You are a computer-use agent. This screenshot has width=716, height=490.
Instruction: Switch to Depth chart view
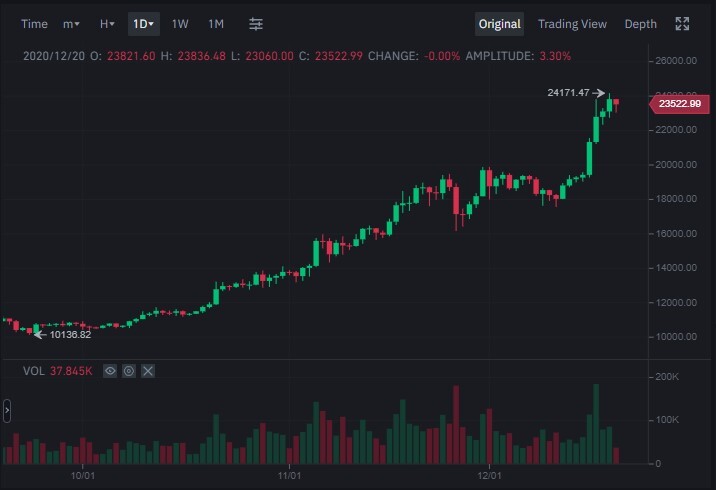(640, 24)
